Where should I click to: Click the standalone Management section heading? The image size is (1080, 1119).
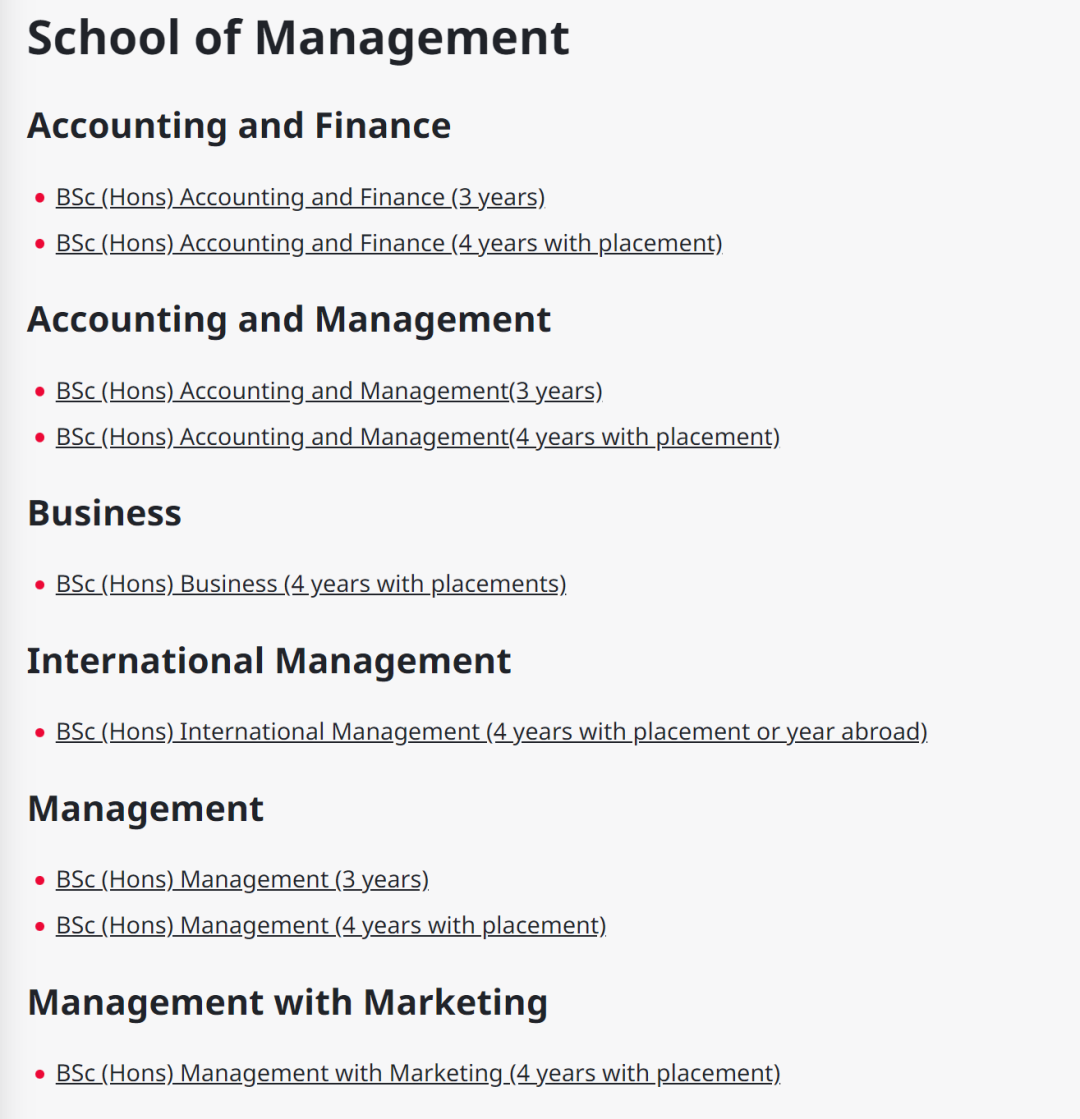pyautogui.click(x=146, y=809)
